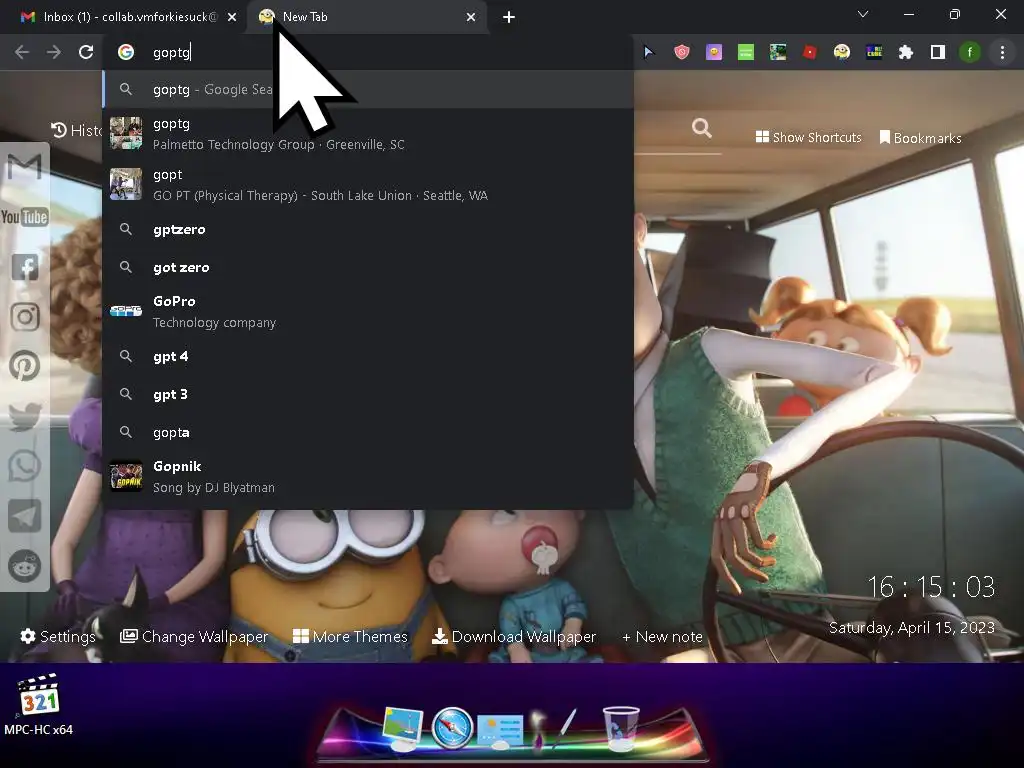Open Reddit from the sidebar
This screenshot has height=768, width=1024.
[x=25, y=566]
